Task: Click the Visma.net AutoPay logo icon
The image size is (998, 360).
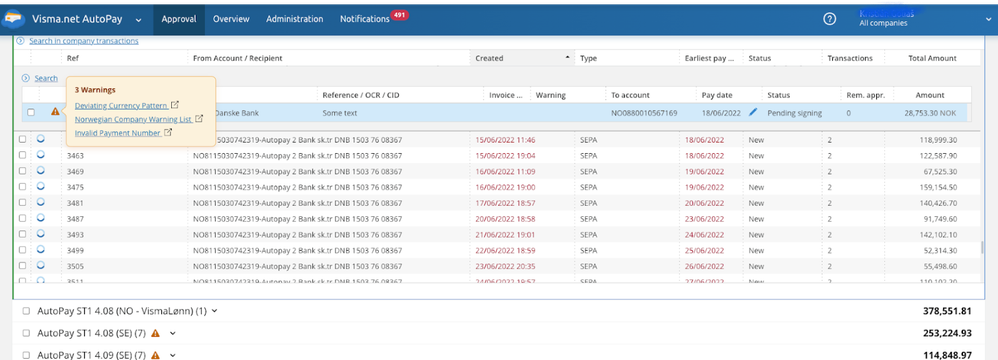Action: [x=12, y=19]
